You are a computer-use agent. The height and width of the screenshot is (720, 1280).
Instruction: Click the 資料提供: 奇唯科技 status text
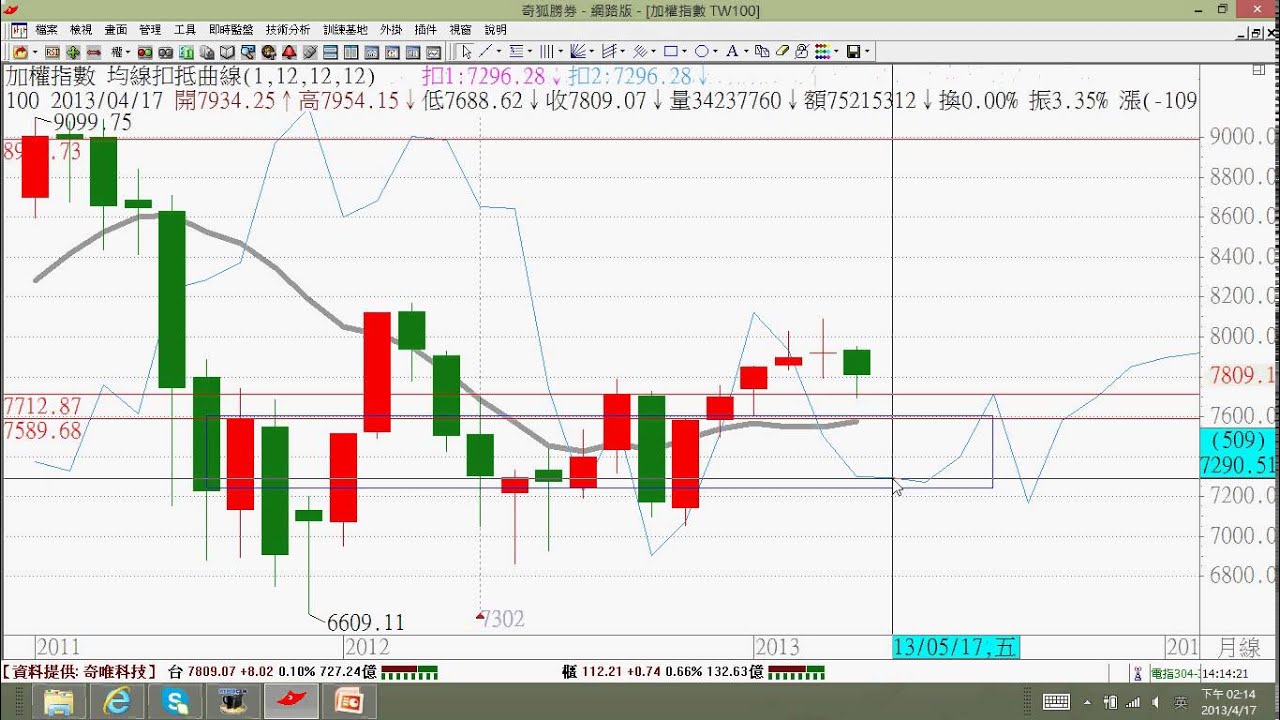click(x=79, y=672)
